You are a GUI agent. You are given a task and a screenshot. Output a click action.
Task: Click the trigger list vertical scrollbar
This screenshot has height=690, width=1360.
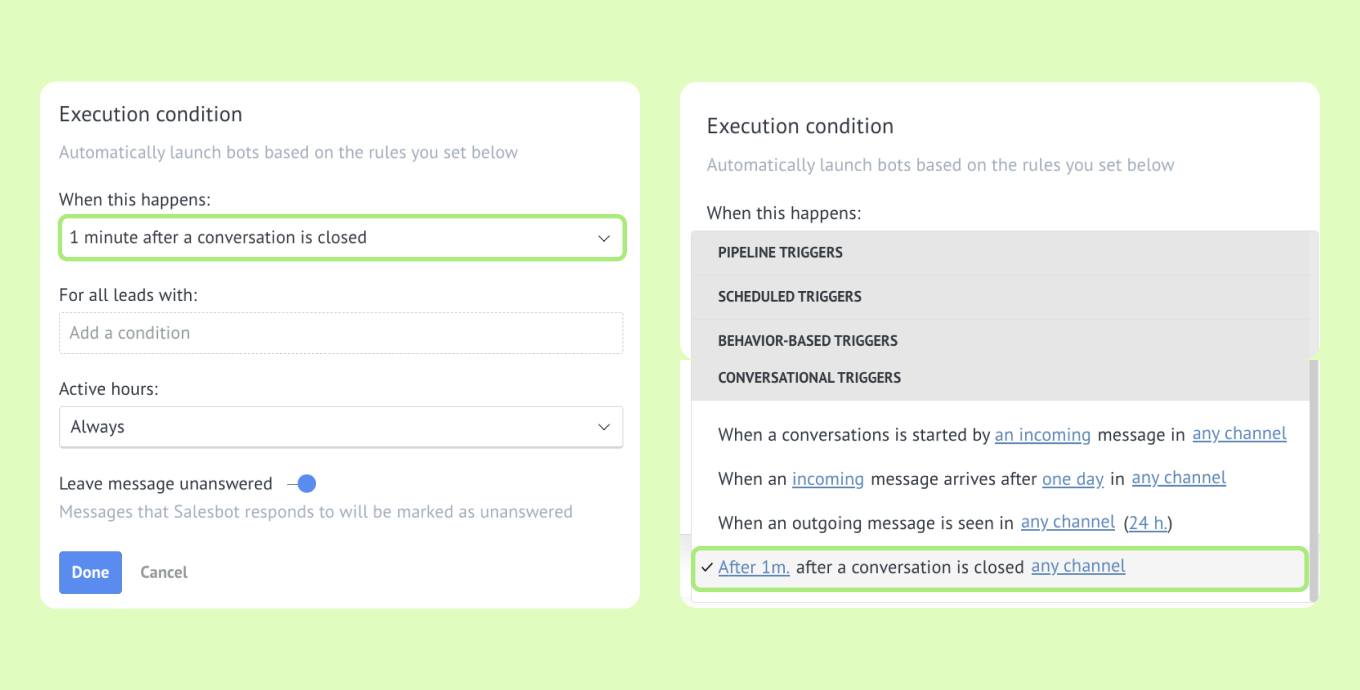(1314, 480)
